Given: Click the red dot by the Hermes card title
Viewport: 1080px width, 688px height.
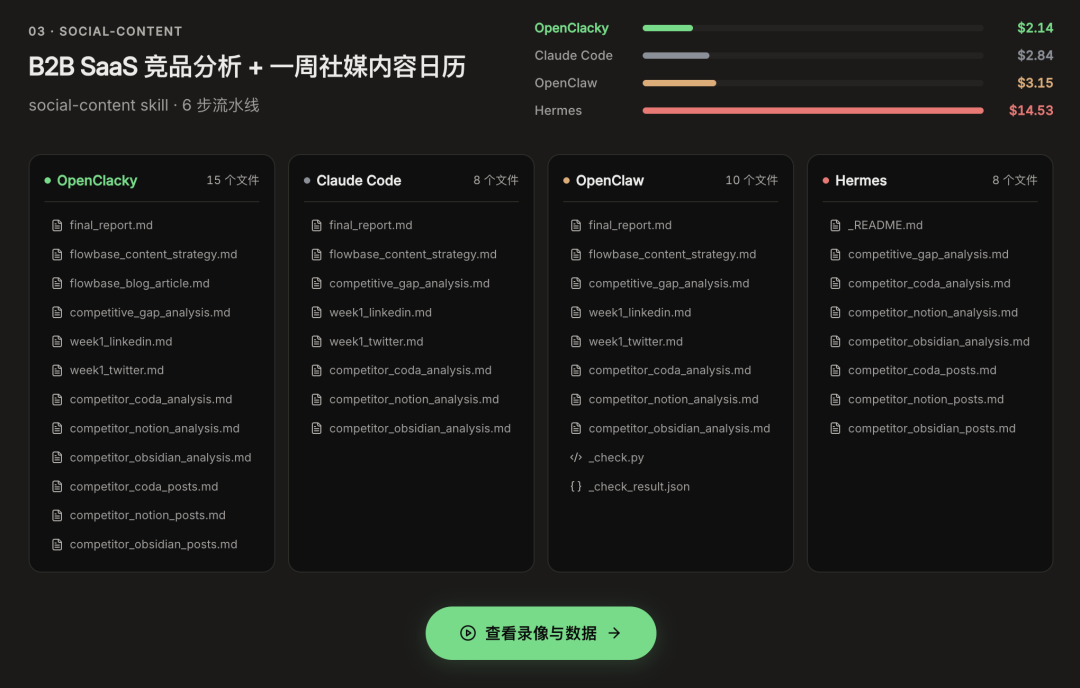Looking at the screenshot, I should 826,180.
